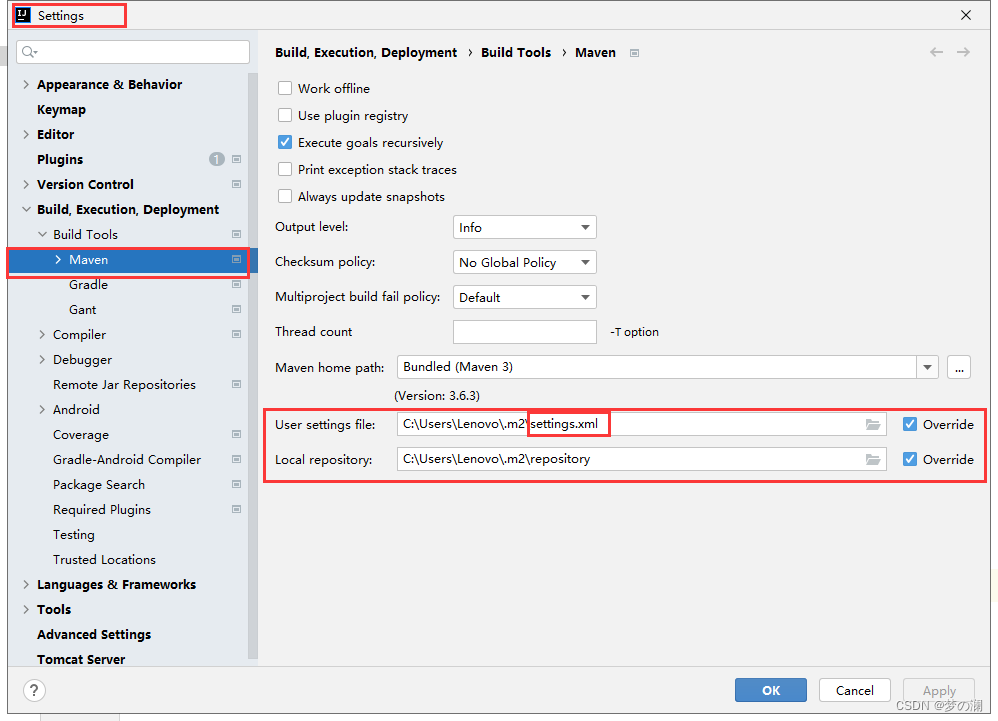The width and height of the screenshot is (998, 721).
Task: Click the settings tree vertical scrollbar
Action: (x=253, y=366)
